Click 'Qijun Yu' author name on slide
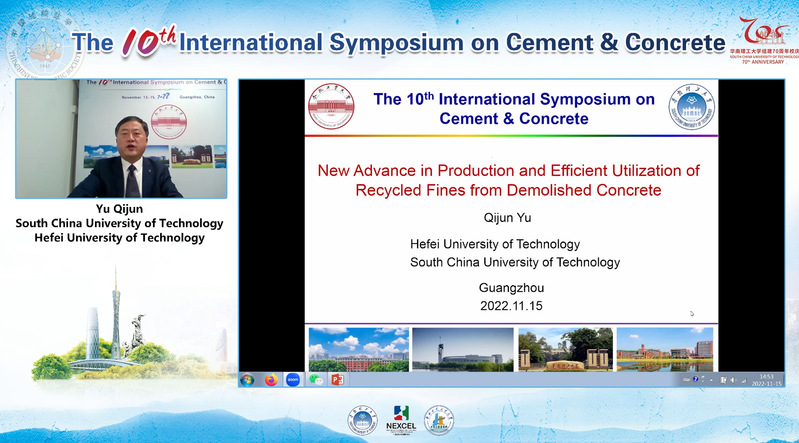 [x=507, y=218]
